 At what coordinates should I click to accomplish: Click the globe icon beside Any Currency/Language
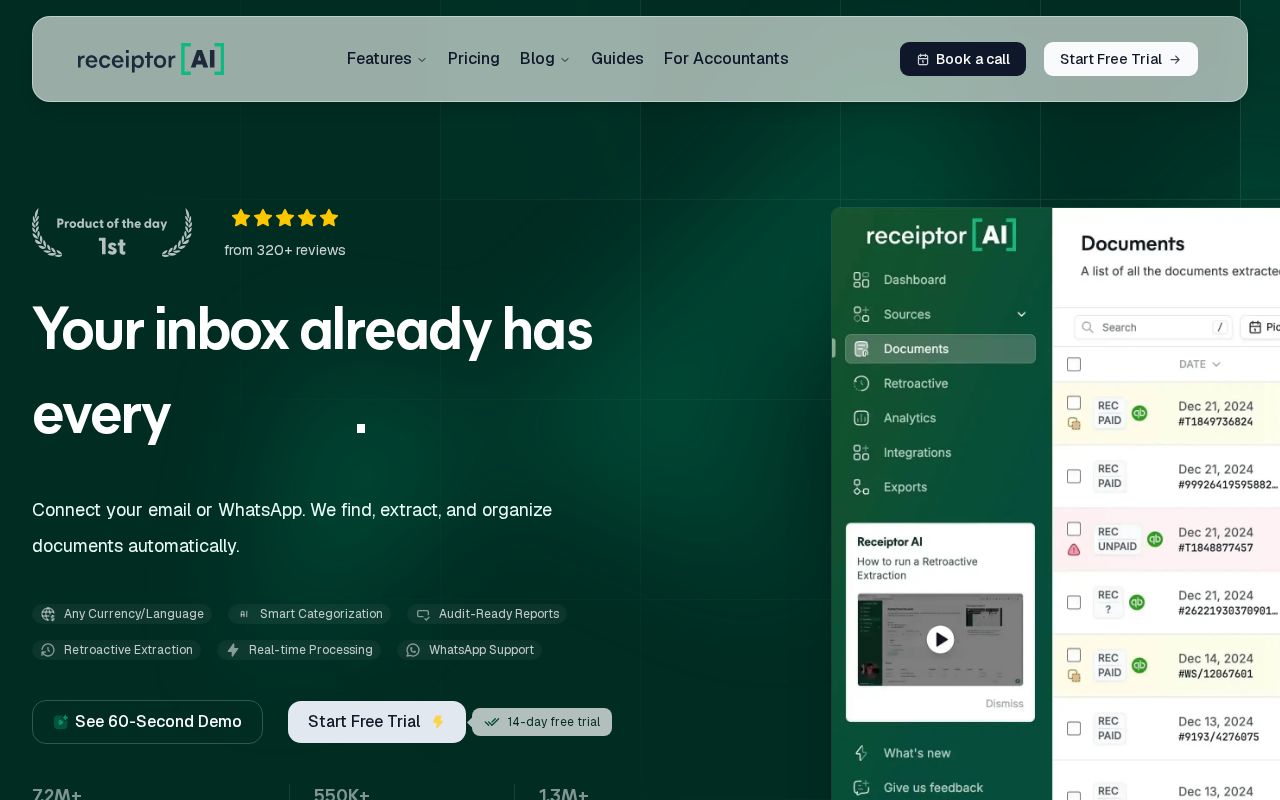48,614
